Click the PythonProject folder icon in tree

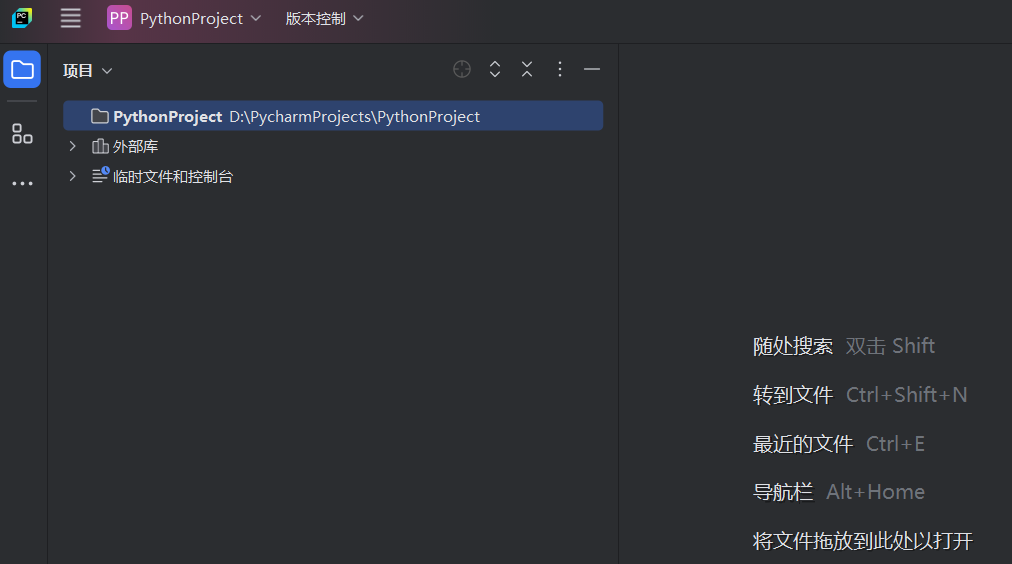[100, 116]
